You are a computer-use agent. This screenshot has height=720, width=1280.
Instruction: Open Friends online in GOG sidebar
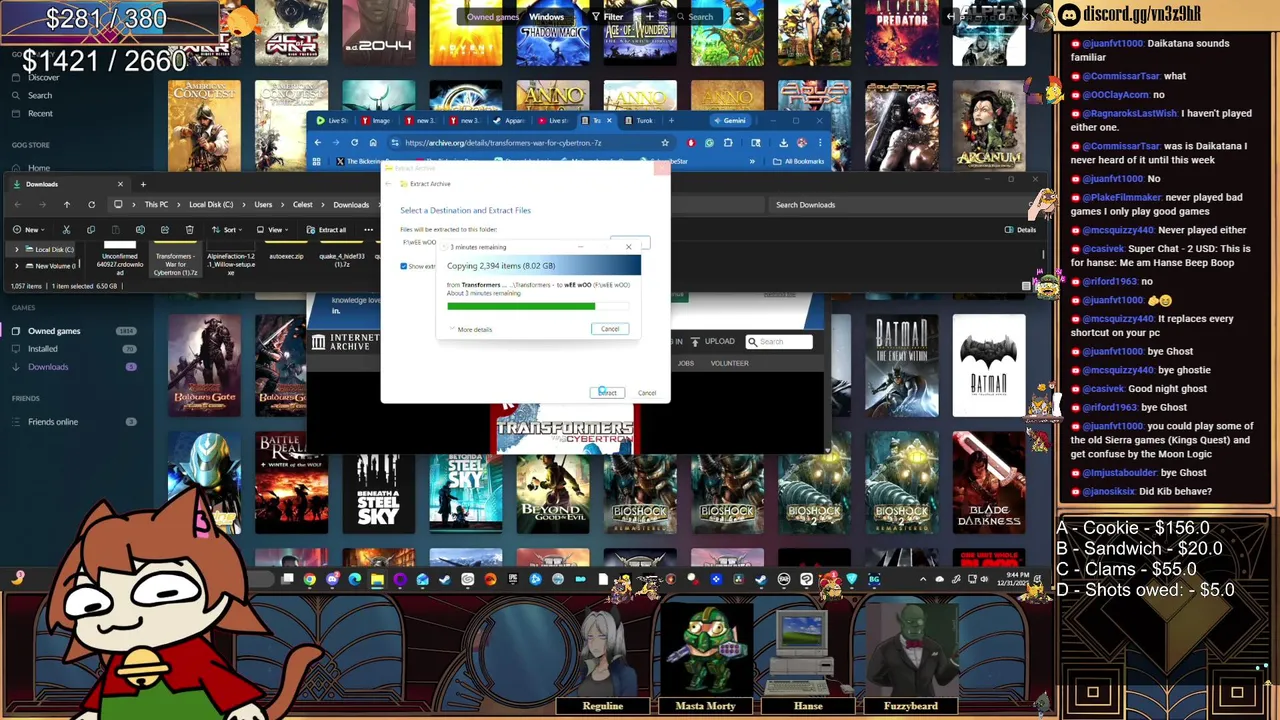pos(53,422)
